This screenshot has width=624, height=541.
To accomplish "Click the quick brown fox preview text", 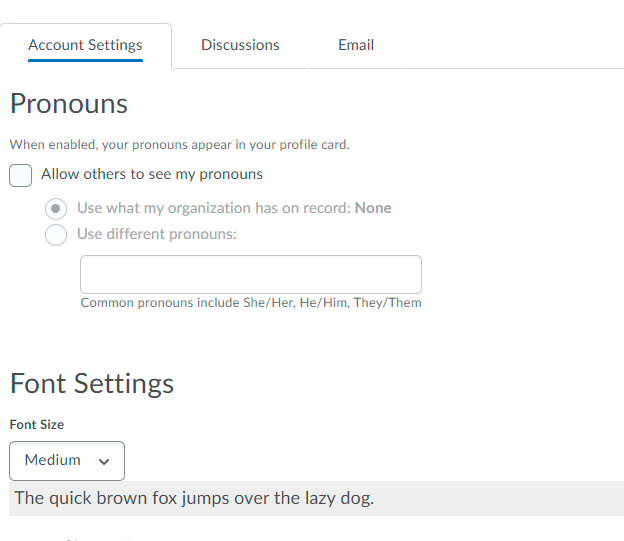I will [194, 498].
